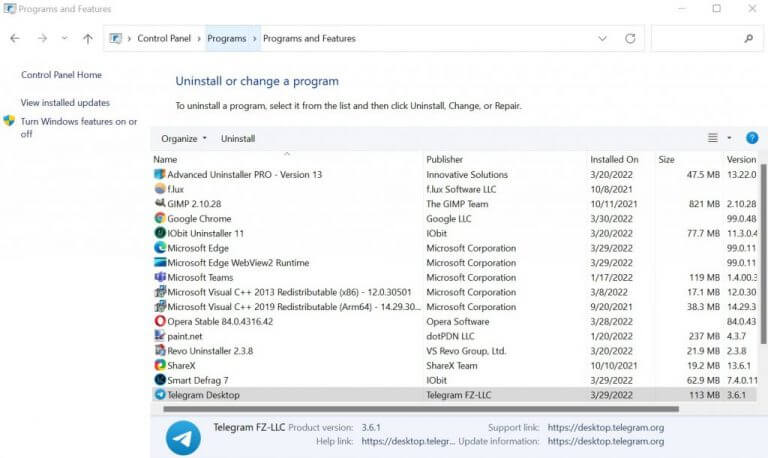
Task: Click the f.lux program icon
Action: pos(160,189)
